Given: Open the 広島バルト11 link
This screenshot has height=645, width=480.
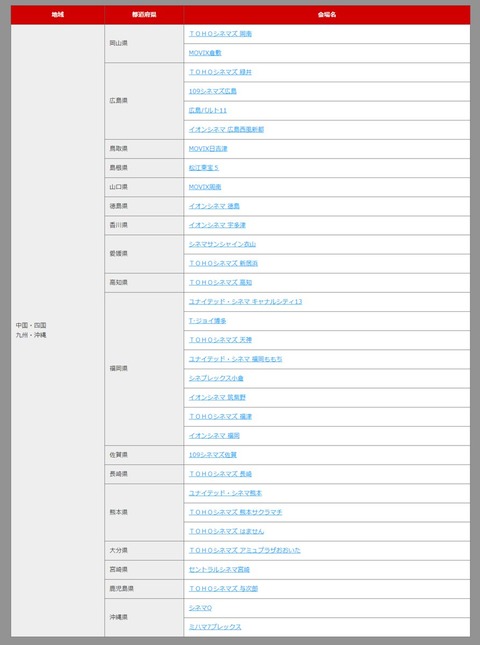Looking at the screenshot, I should pyautogui.click(x=207, y=110).
